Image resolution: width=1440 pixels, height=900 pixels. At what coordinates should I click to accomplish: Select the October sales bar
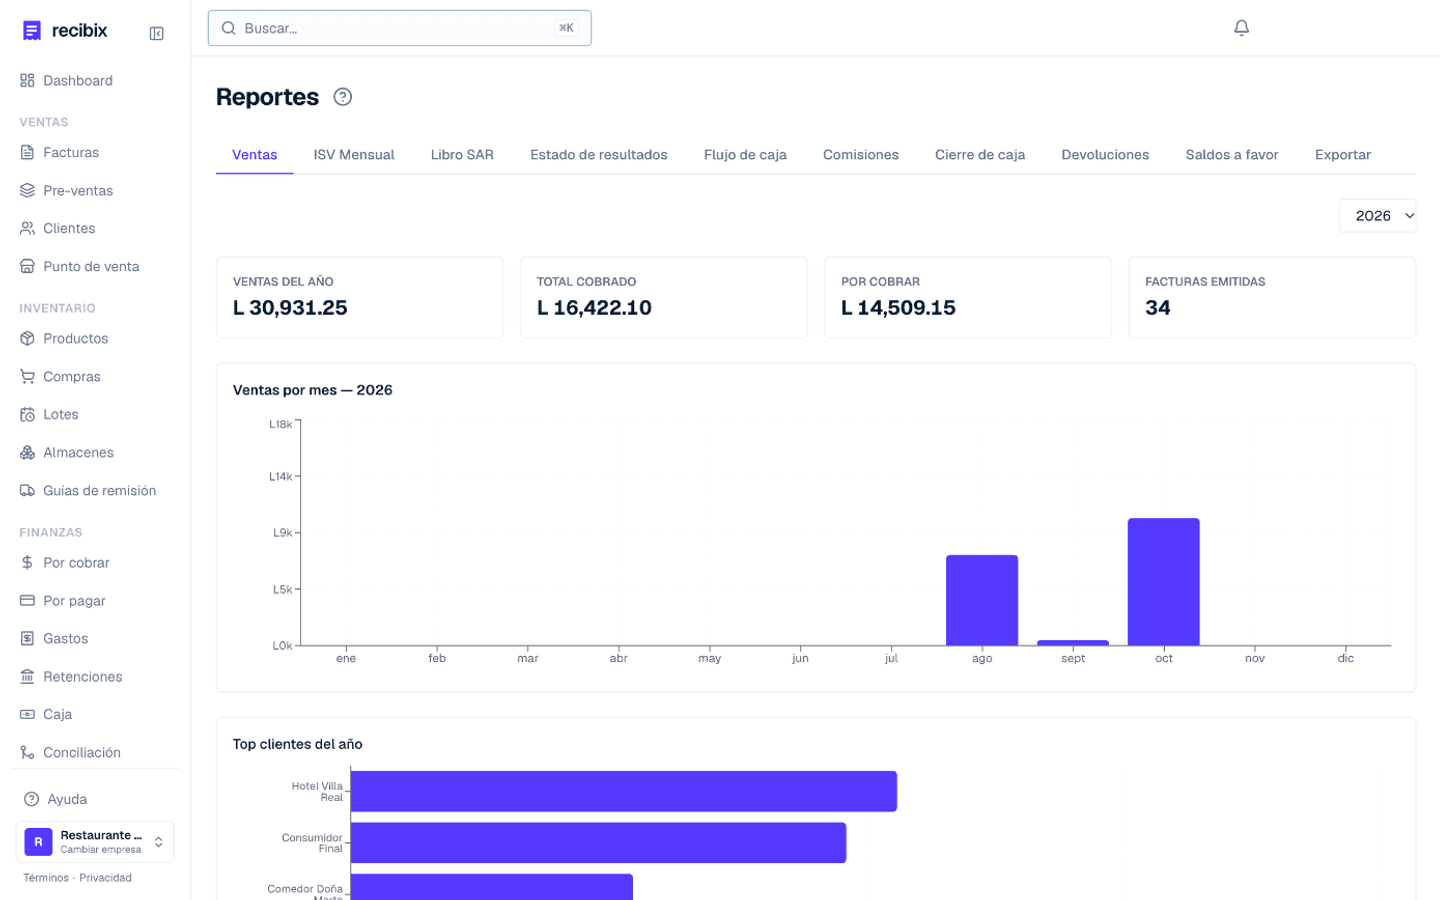point(1164,582)
